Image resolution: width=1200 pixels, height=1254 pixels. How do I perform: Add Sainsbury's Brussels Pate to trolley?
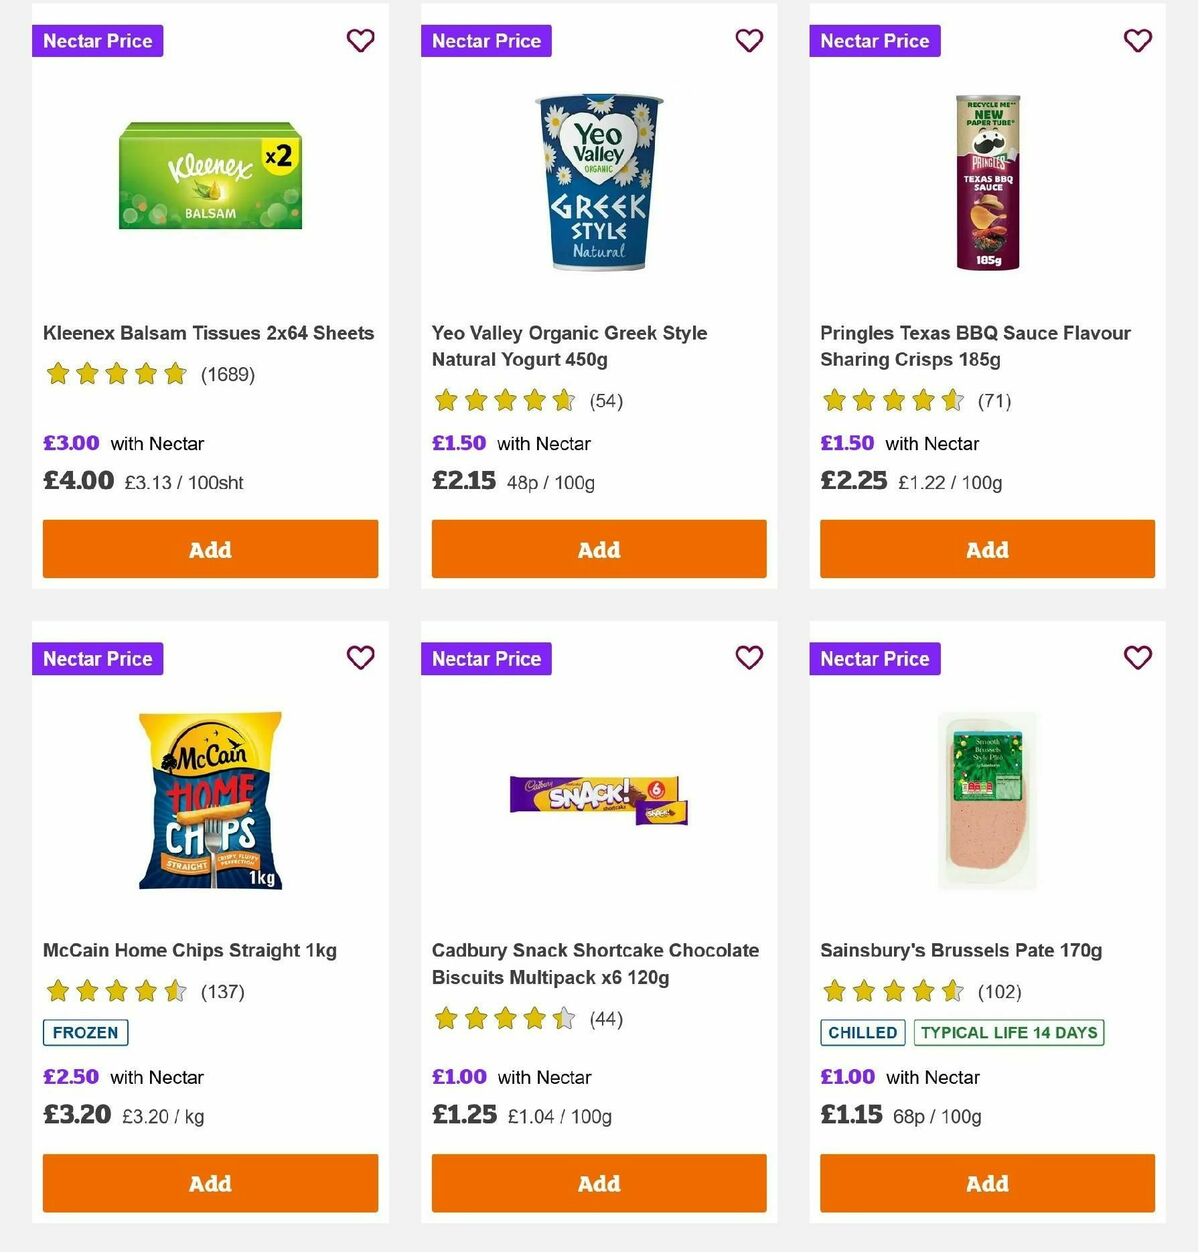pos(987,1183)
